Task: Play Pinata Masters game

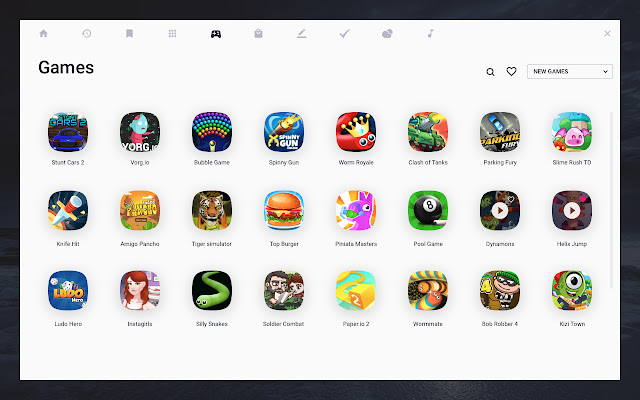Action: (356, 211)
